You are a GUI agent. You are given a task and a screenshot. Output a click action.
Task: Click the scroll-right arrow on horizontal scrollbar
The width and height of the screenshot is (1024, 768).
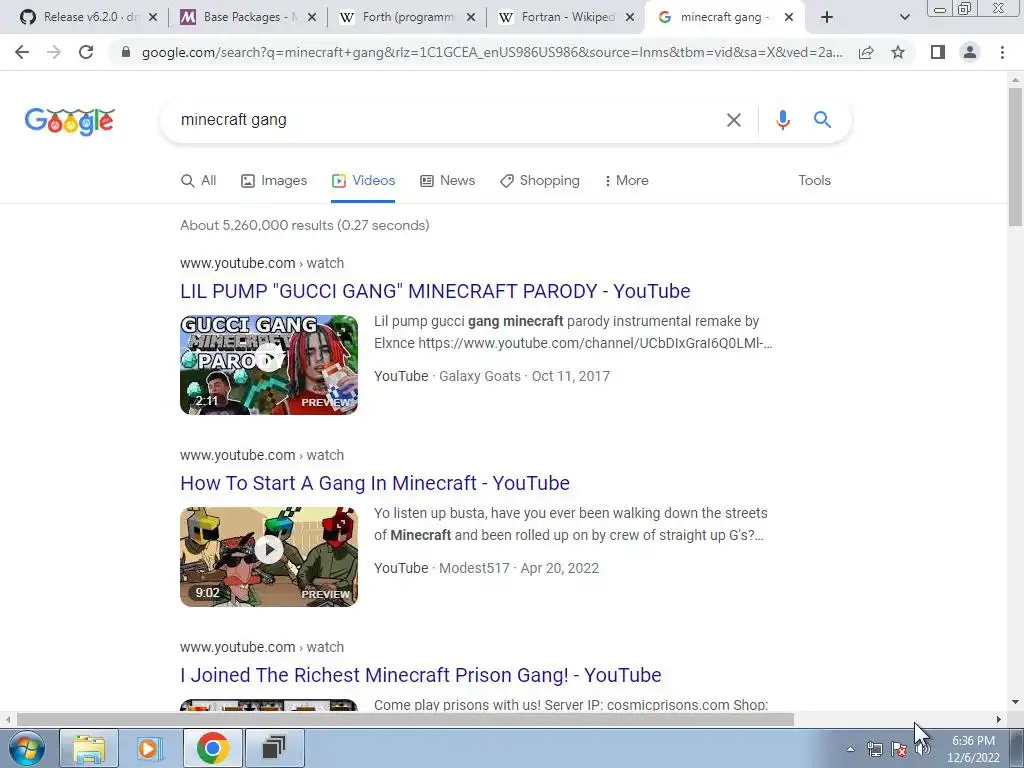pyautogui.click(x=999, y=720)
